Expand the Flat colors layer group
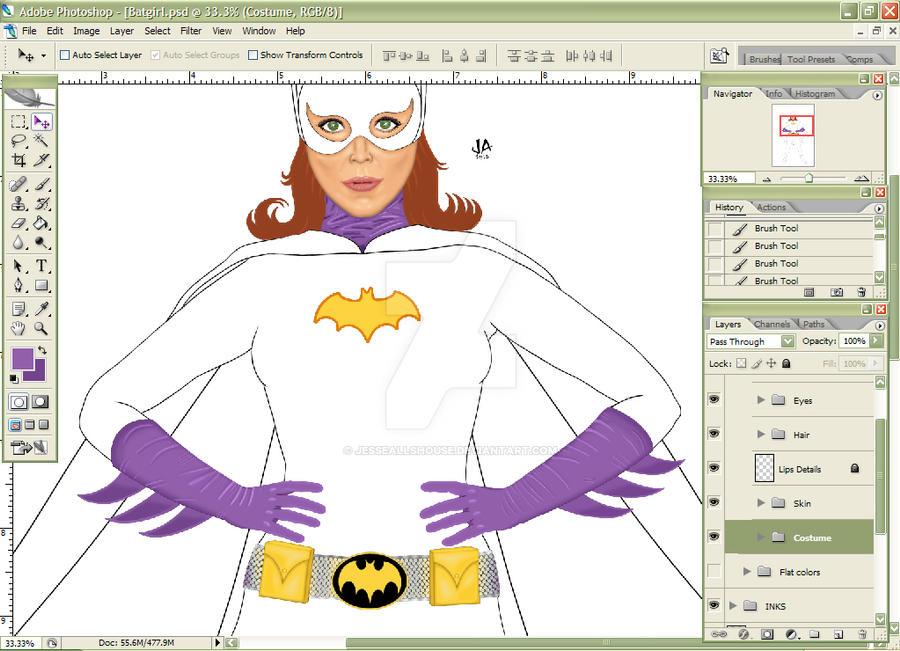900x651 pixels. tap(747, 571)
